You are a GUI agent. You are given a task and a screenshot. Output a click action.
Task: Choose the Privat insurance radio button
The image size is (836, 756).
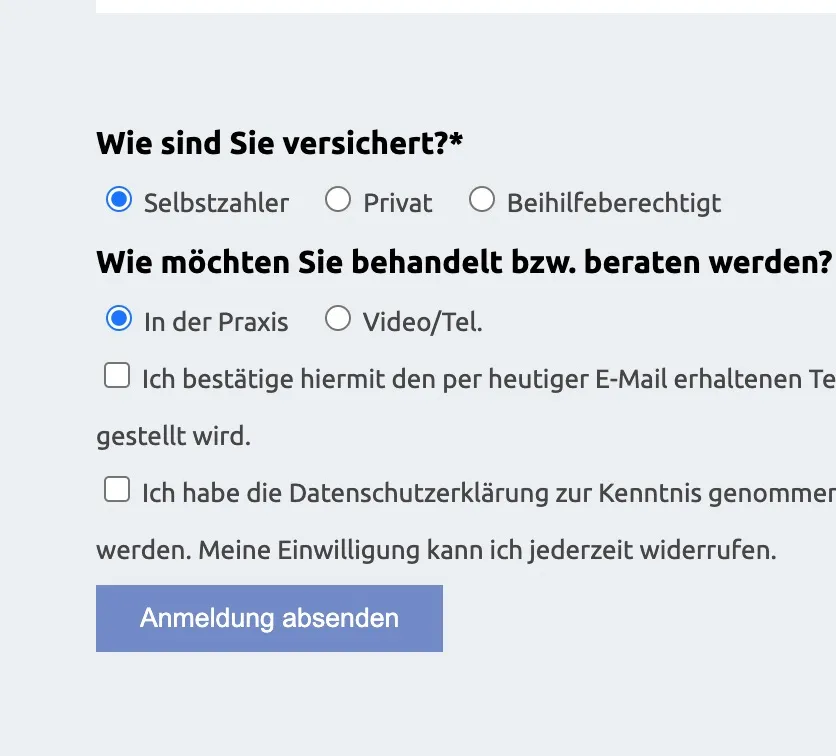338,199
